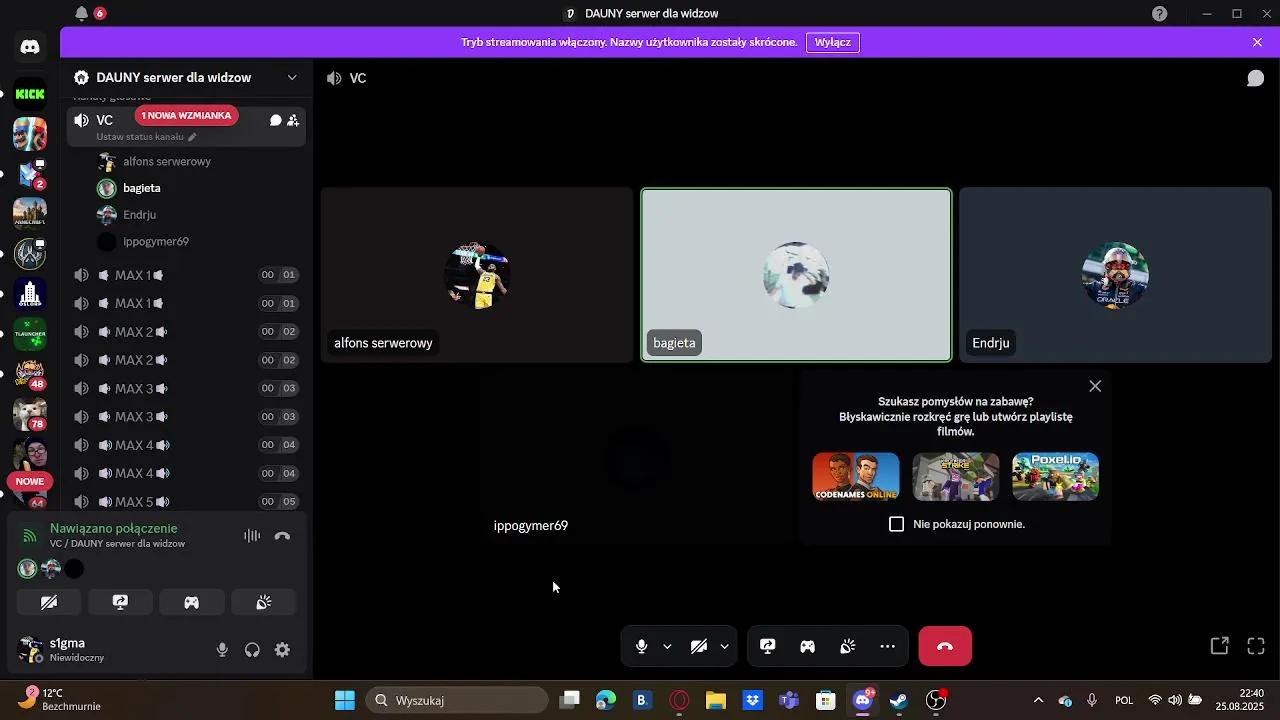Close the activity suggestions popup
This screenshot has width=1280, height=720.
pyautogui.click(x=1095, y=386)
